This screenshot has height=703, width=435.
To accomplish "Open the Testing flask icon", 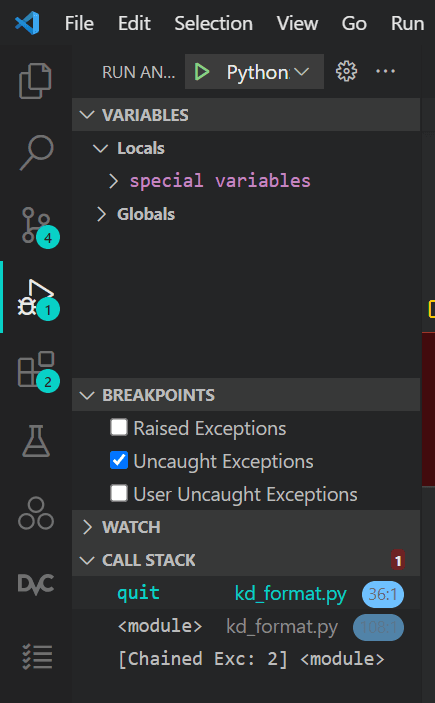I will 36,441.
